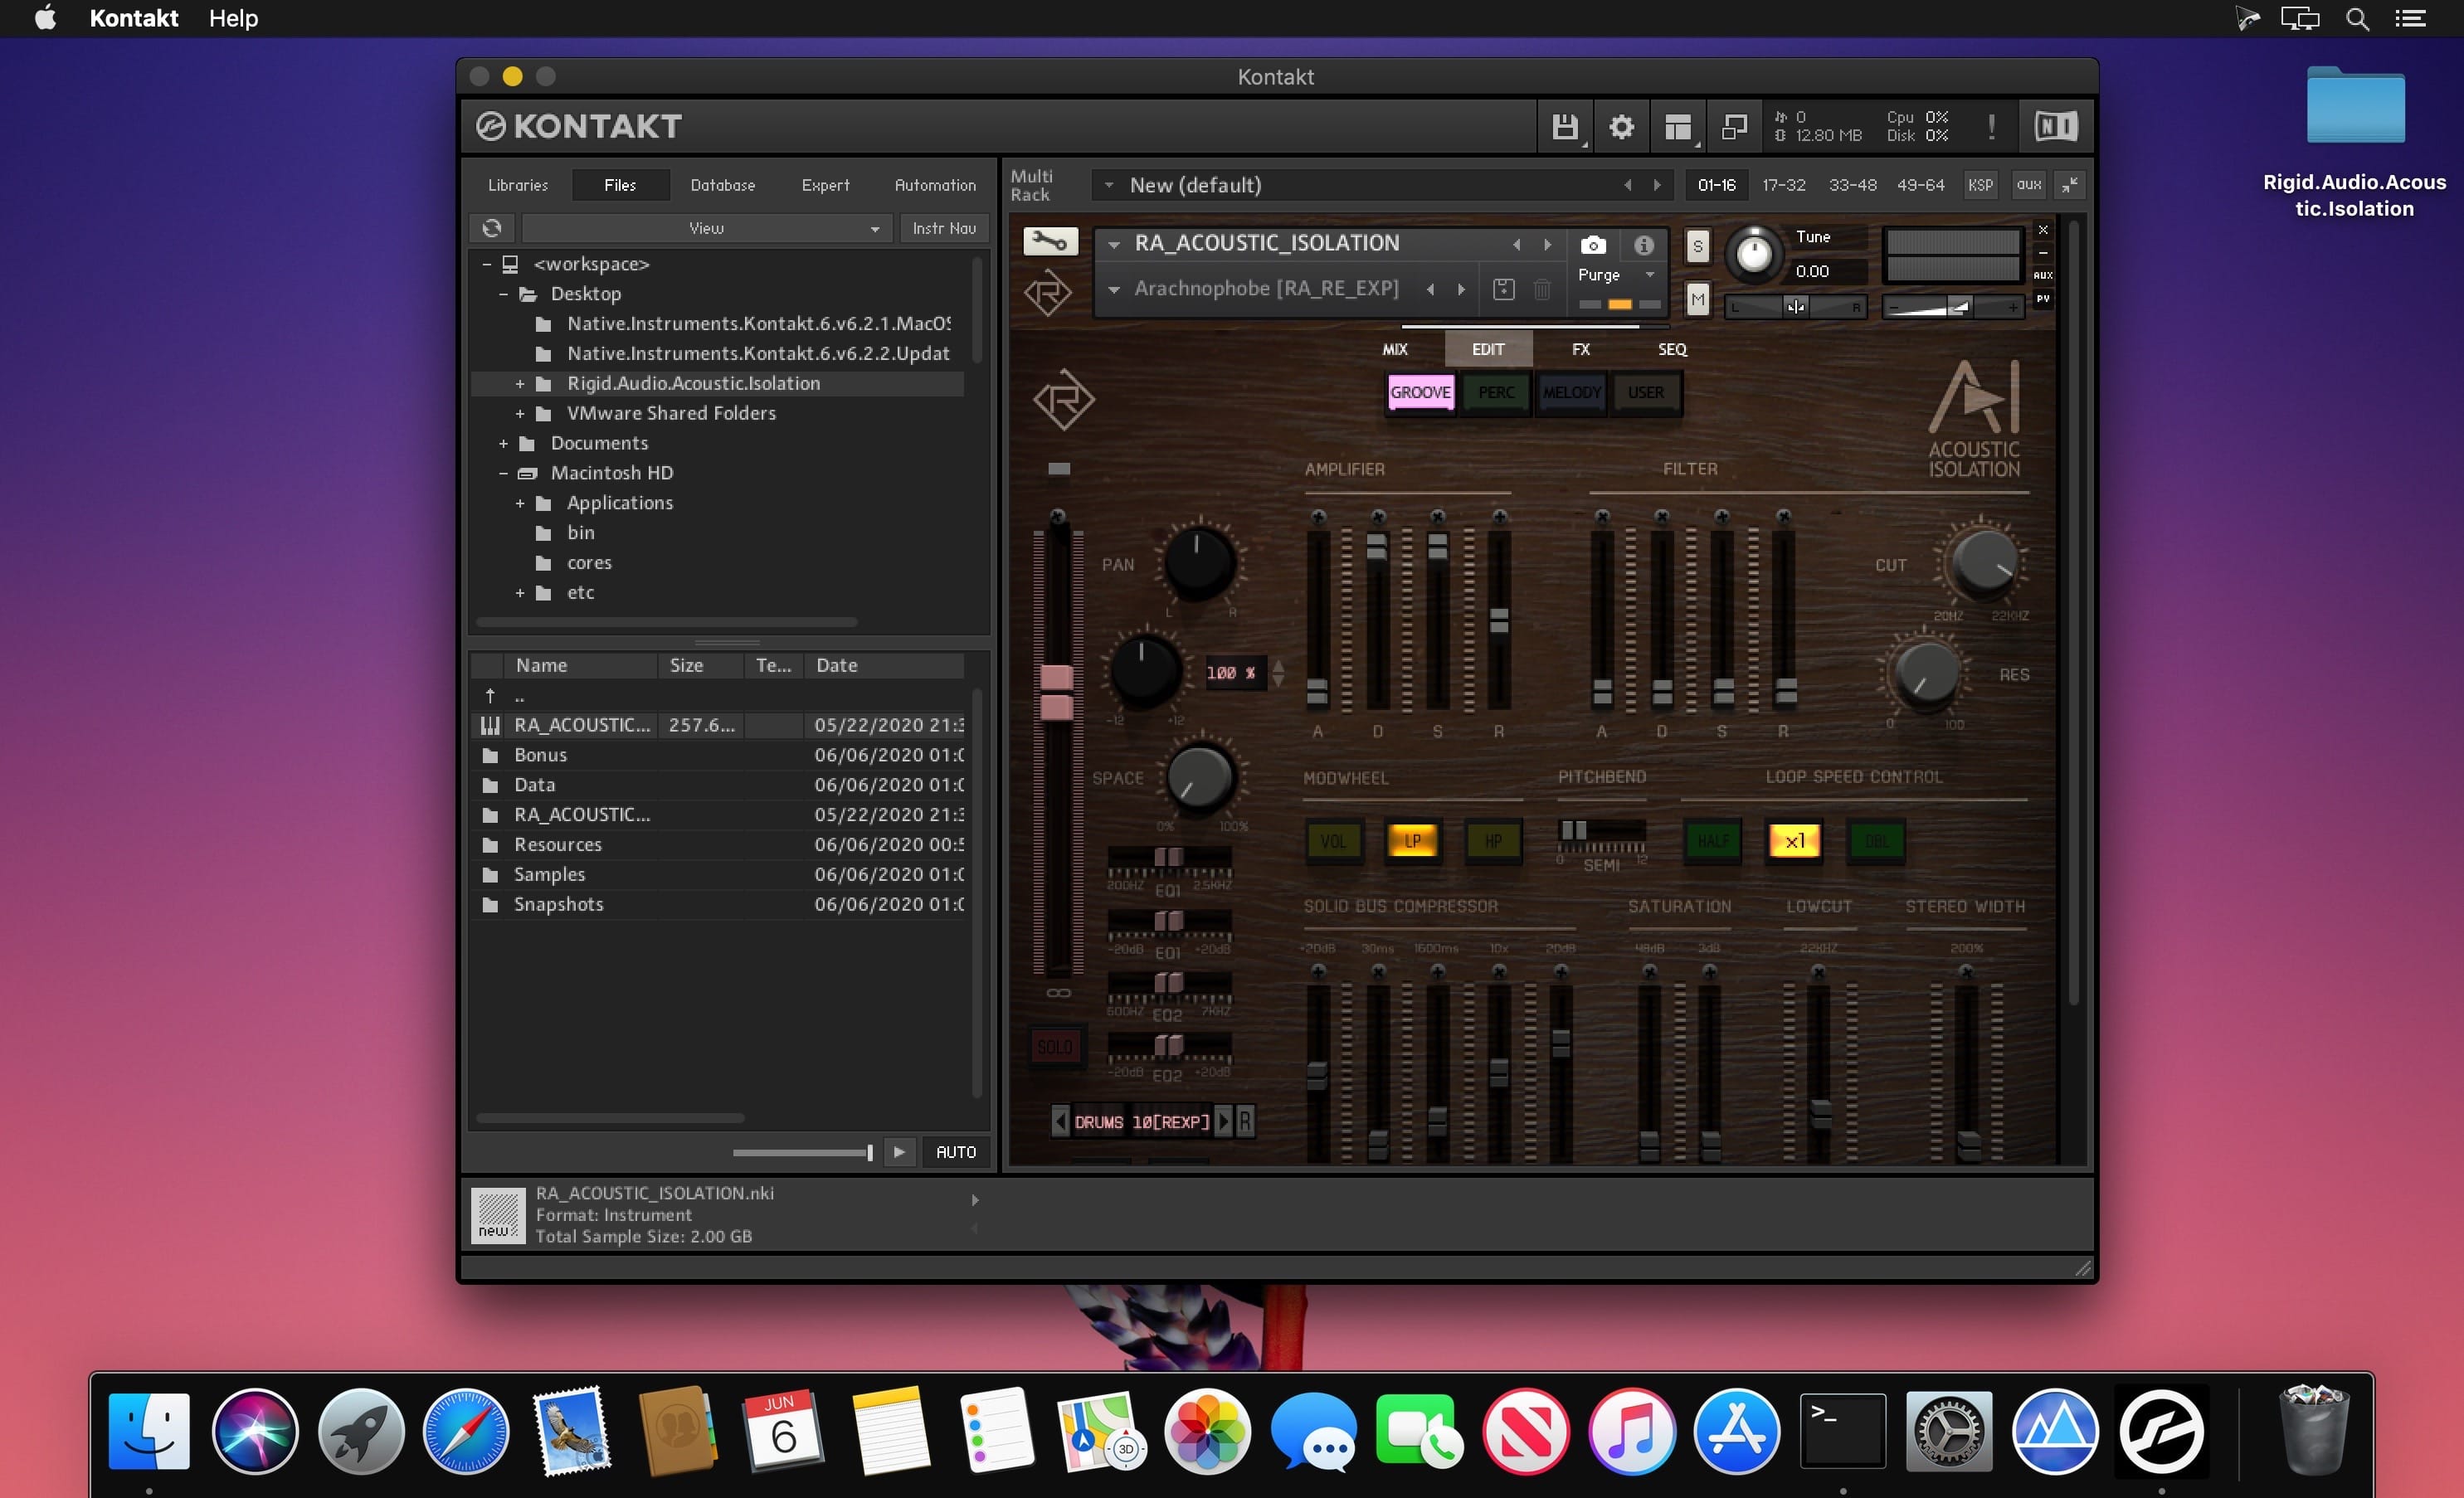Click the Instr Nav button
Screen dimensions: 2464x1498
[944, 228]
